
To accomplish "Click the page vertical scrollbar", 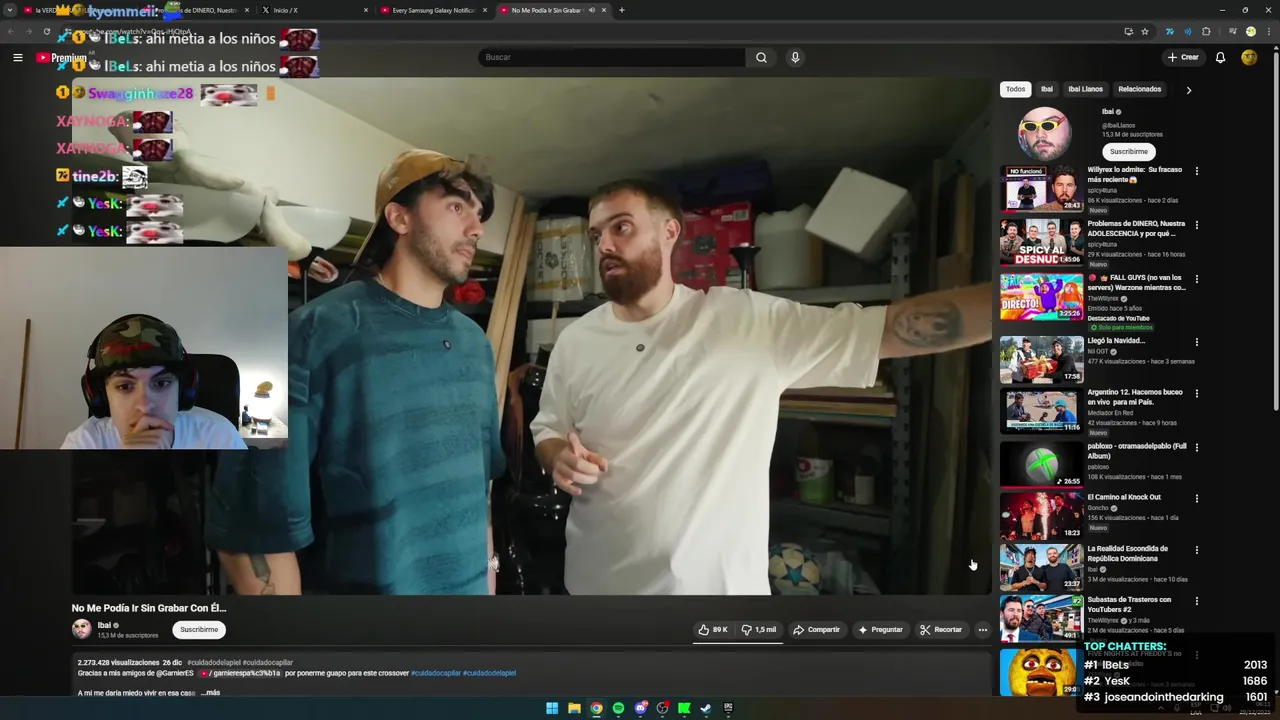I will click(1275, 230).
